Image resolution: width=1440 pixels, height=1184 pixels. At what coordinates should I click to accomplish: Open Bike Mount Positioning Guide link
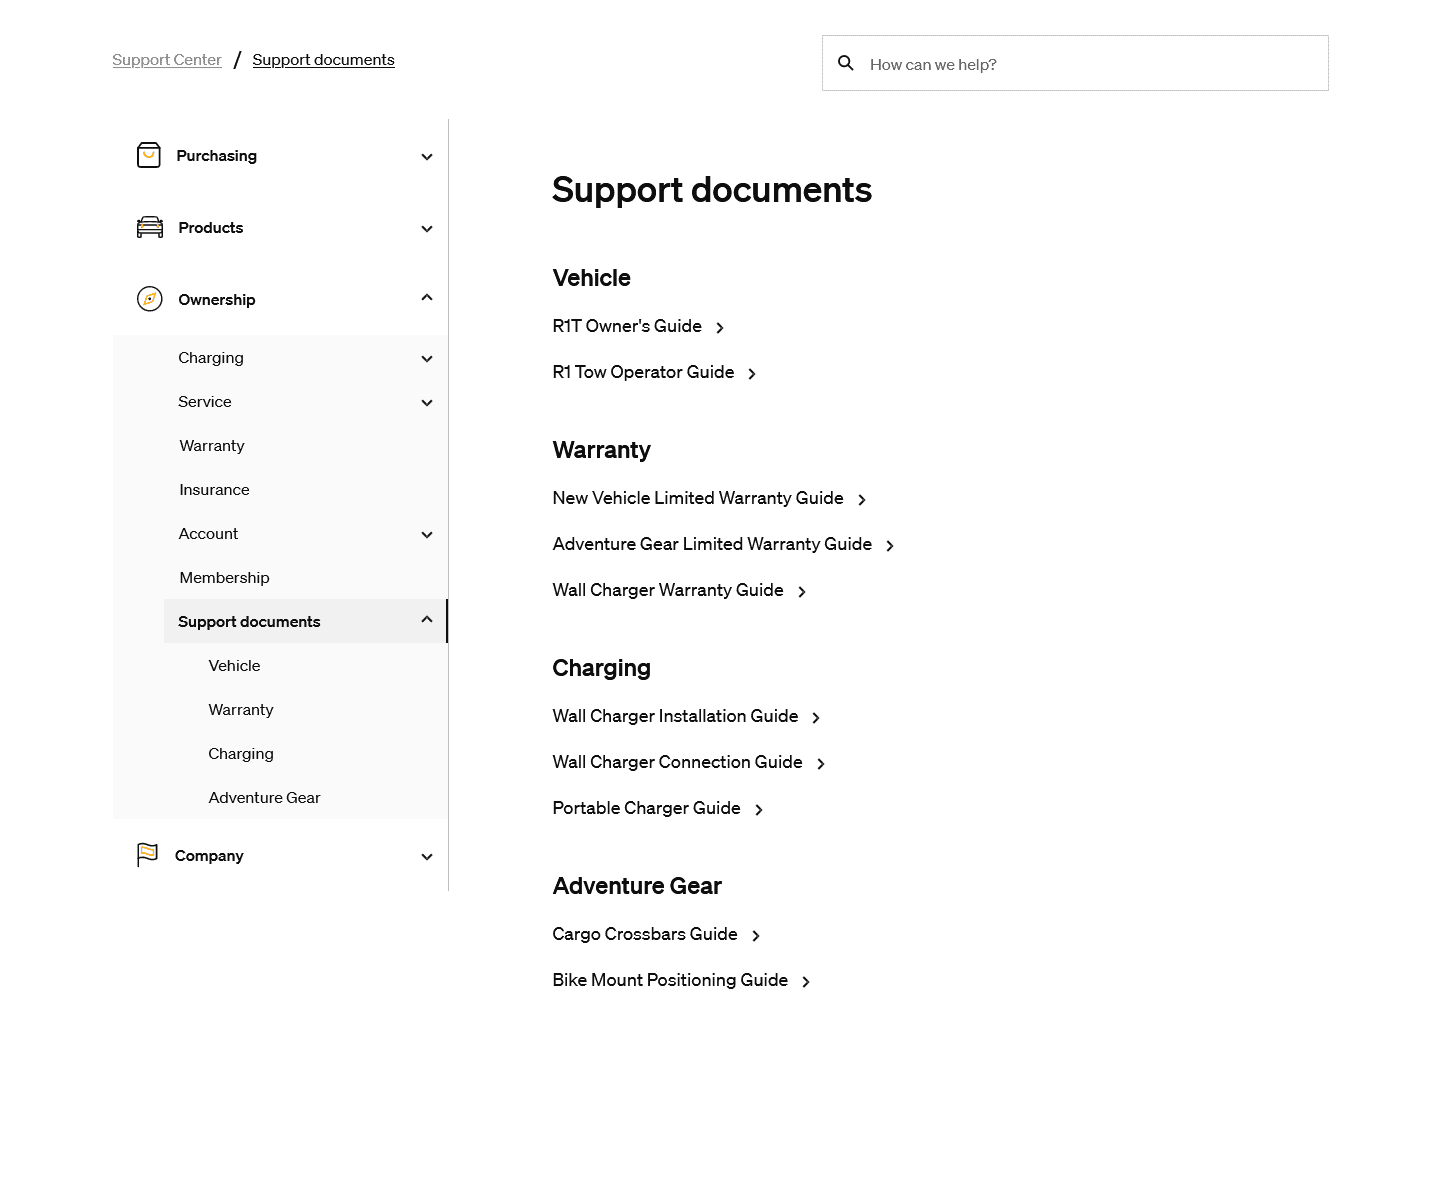click(x=670, y=980)
